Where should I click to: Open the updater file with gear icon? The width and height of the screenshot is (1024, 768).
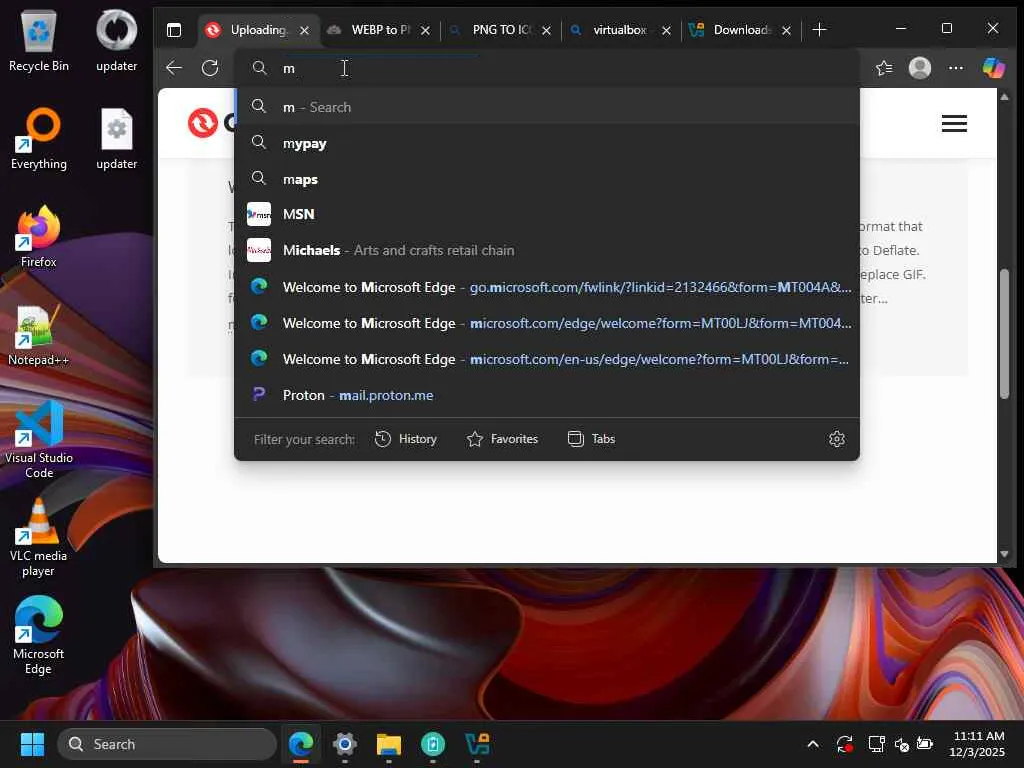coord(116,138)
